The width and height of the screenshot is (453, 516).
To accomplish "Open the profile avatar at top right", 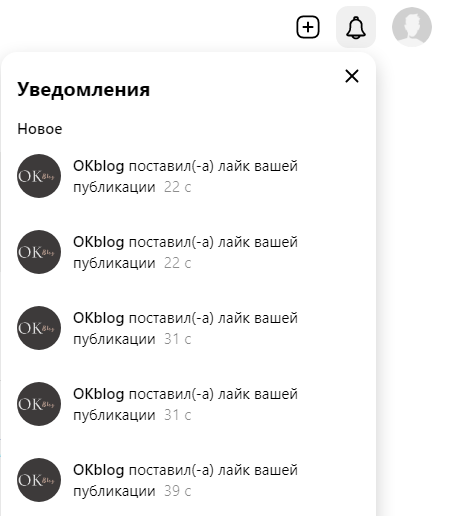I will [412, 27].
